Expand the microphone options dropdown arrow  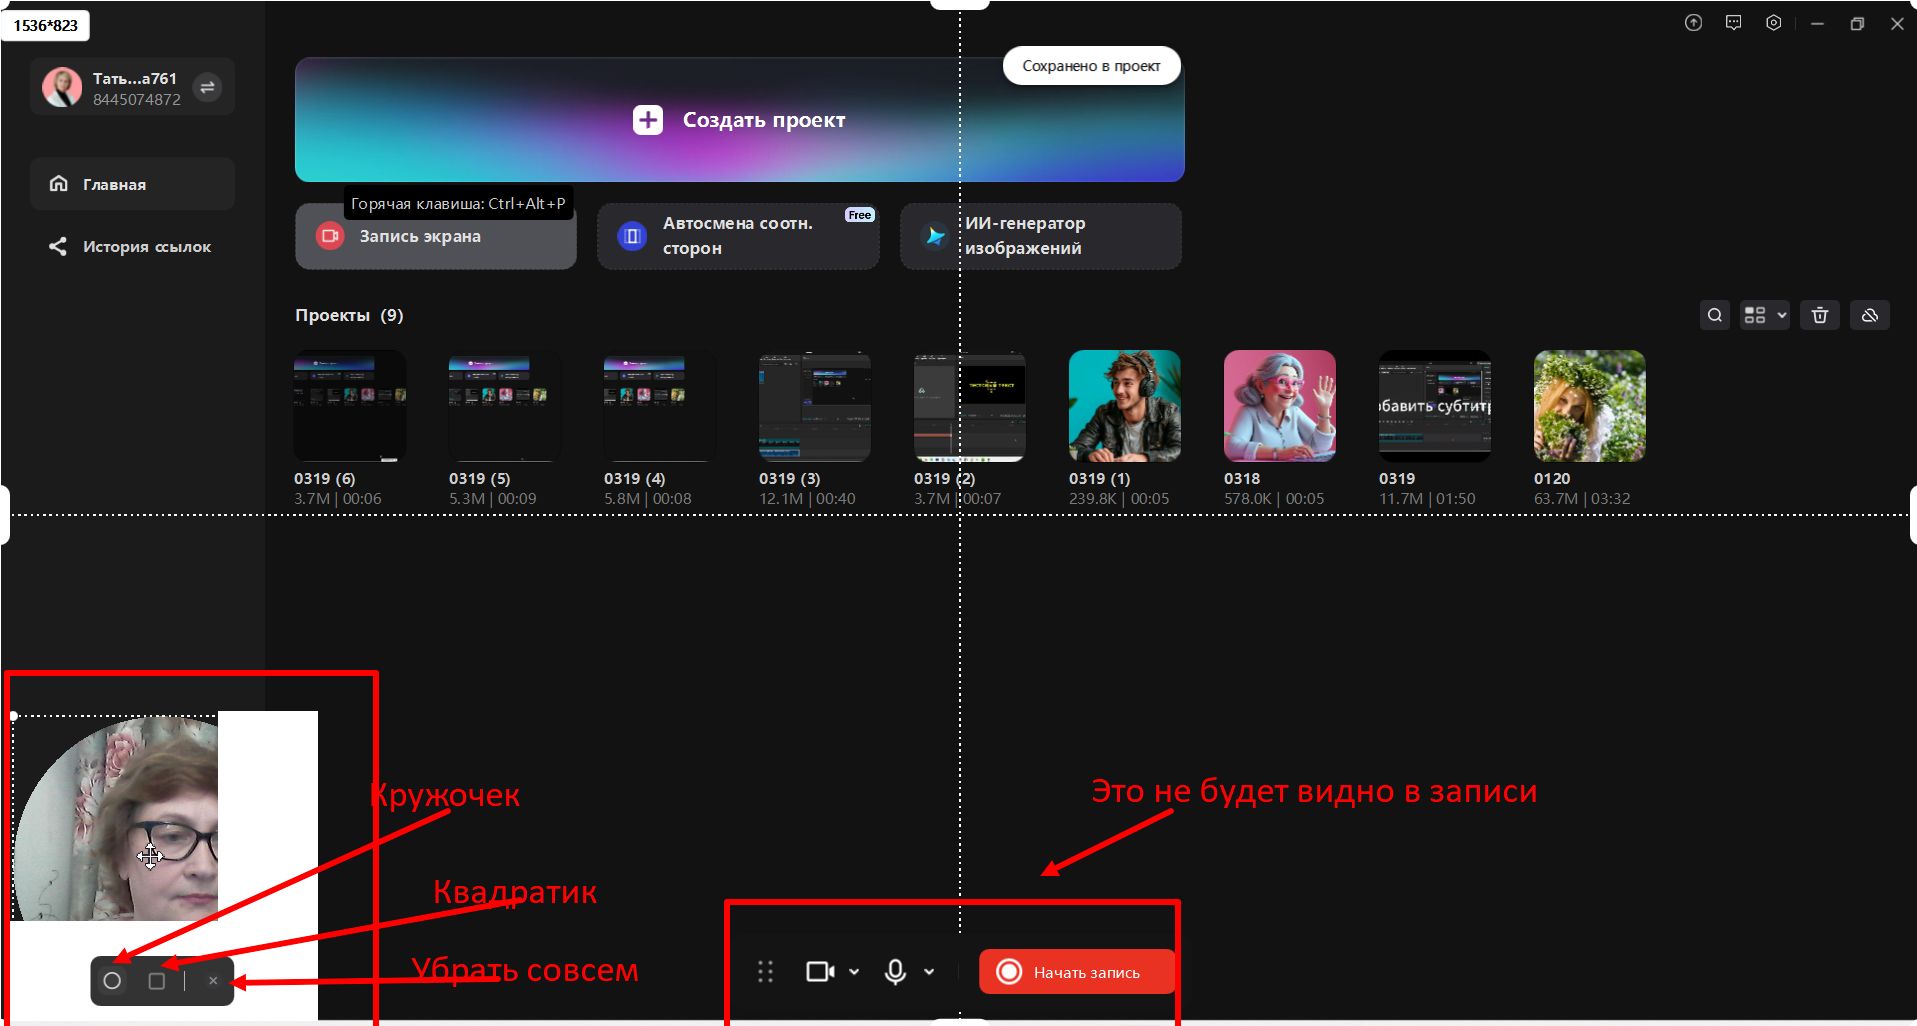(x=929, y=972)
